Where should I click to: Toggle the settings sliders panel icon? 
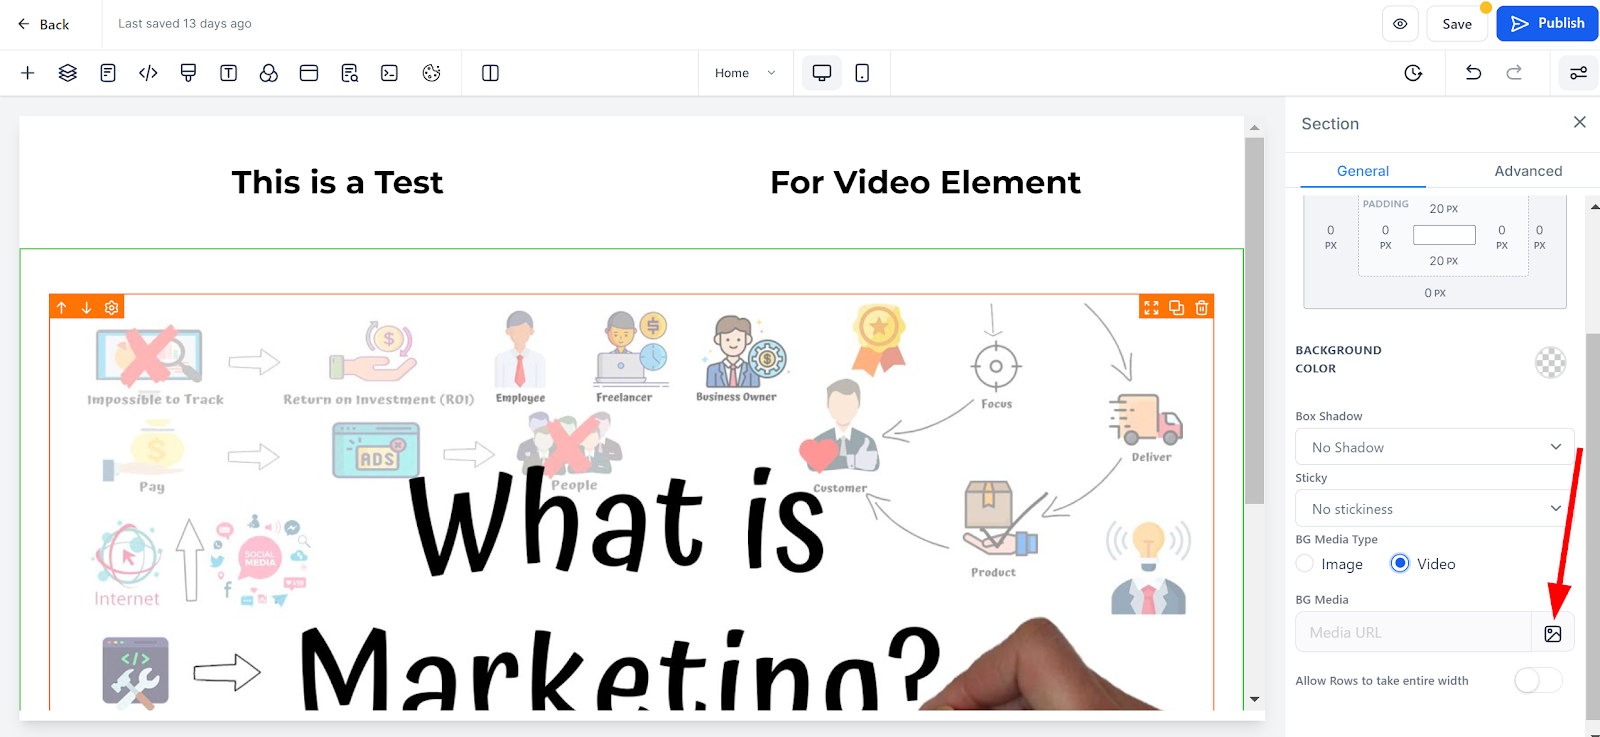pyautogui.click(x=1578, y=73)
